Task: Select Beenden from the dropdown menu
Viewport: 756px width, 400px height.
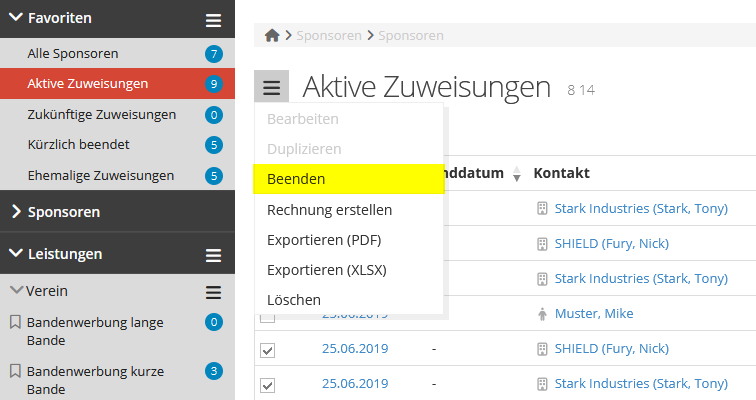Action: (x=296, y=180)
